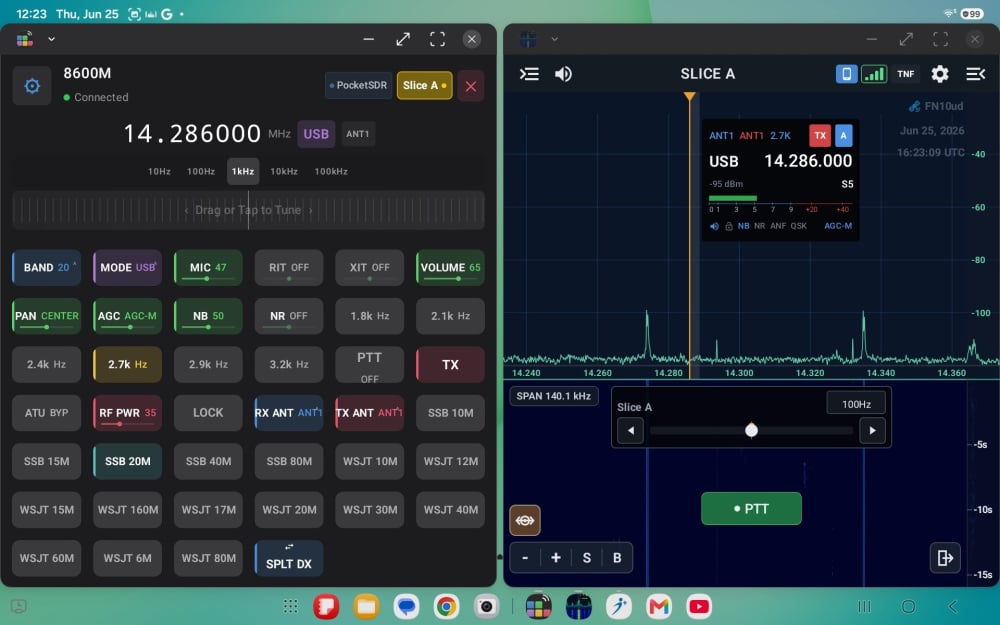This screenshot has height=625, width=1000.
Task: Open the Slice A selector chip
Action: click(424, 85)
